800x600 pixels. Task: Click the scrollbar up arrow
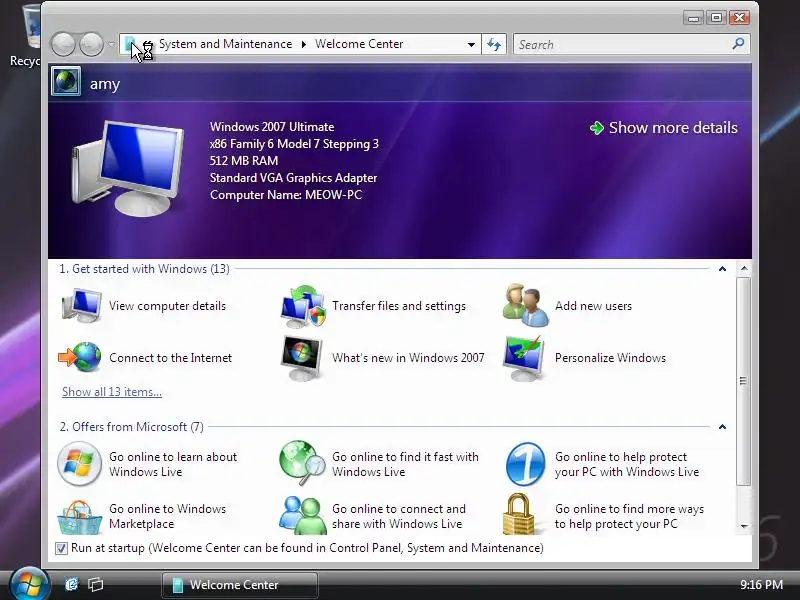click(x=744, y=268)
